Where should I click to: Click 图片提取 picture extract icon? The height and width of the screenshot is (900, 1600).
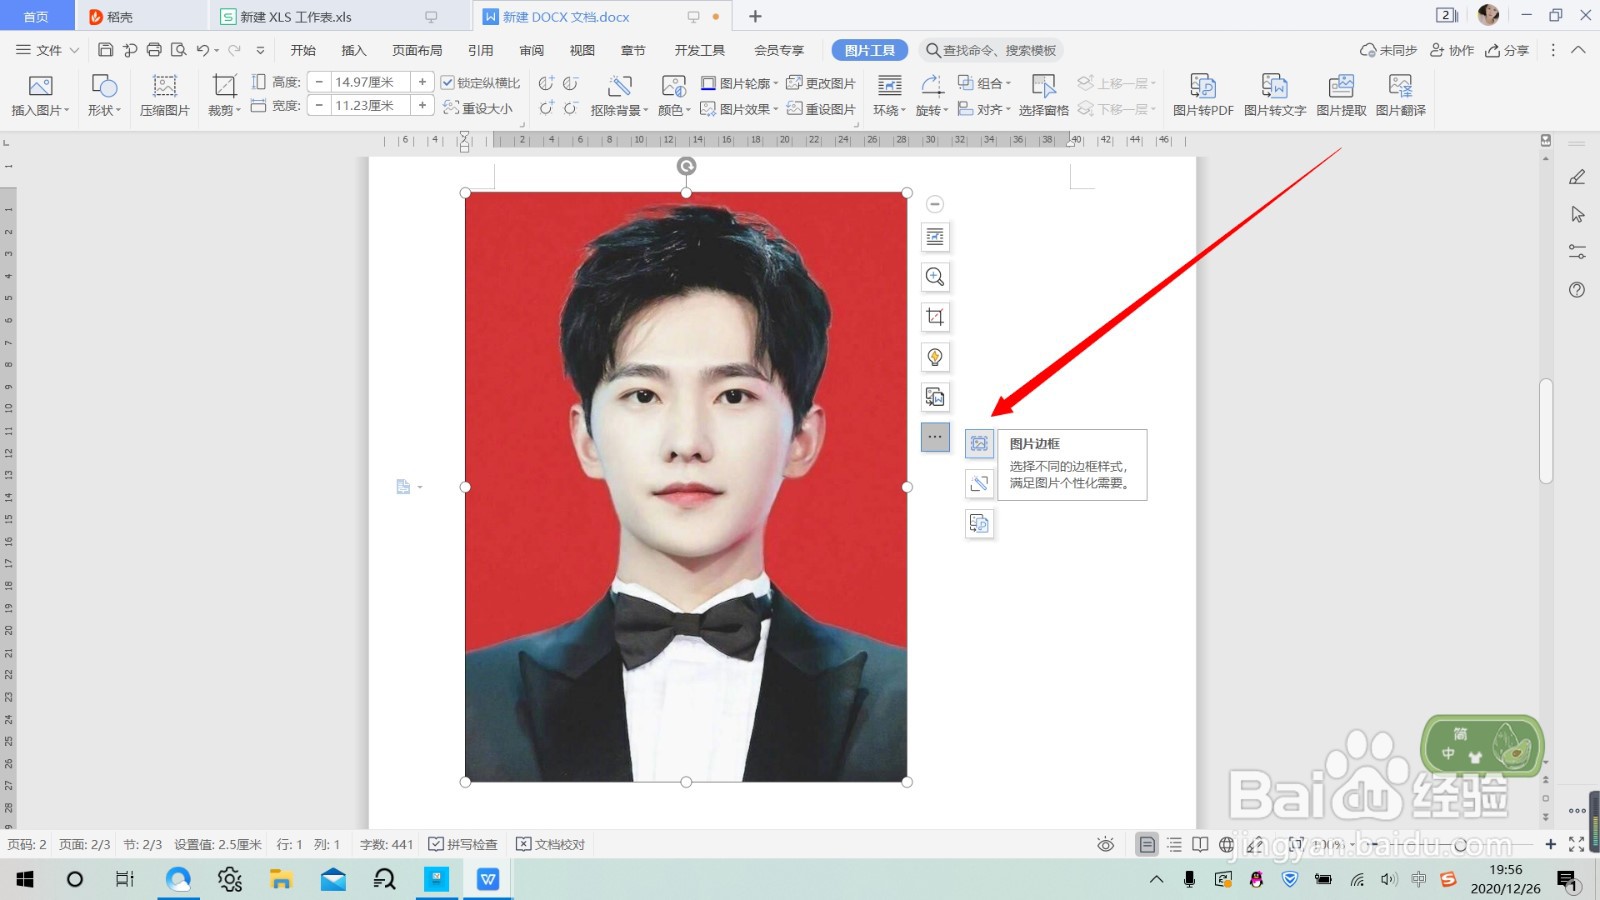tap(1341, 86)
